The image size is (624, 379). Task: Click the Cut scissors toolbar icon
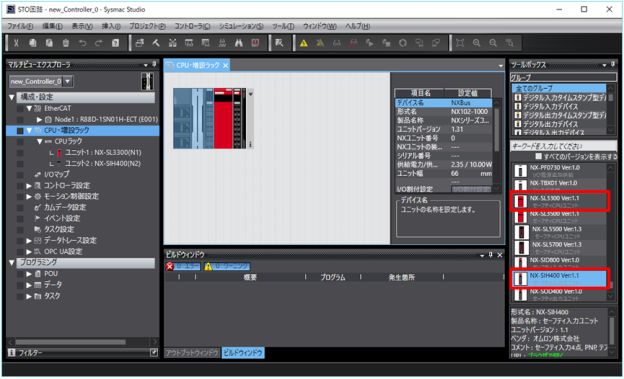pos(16,43)
